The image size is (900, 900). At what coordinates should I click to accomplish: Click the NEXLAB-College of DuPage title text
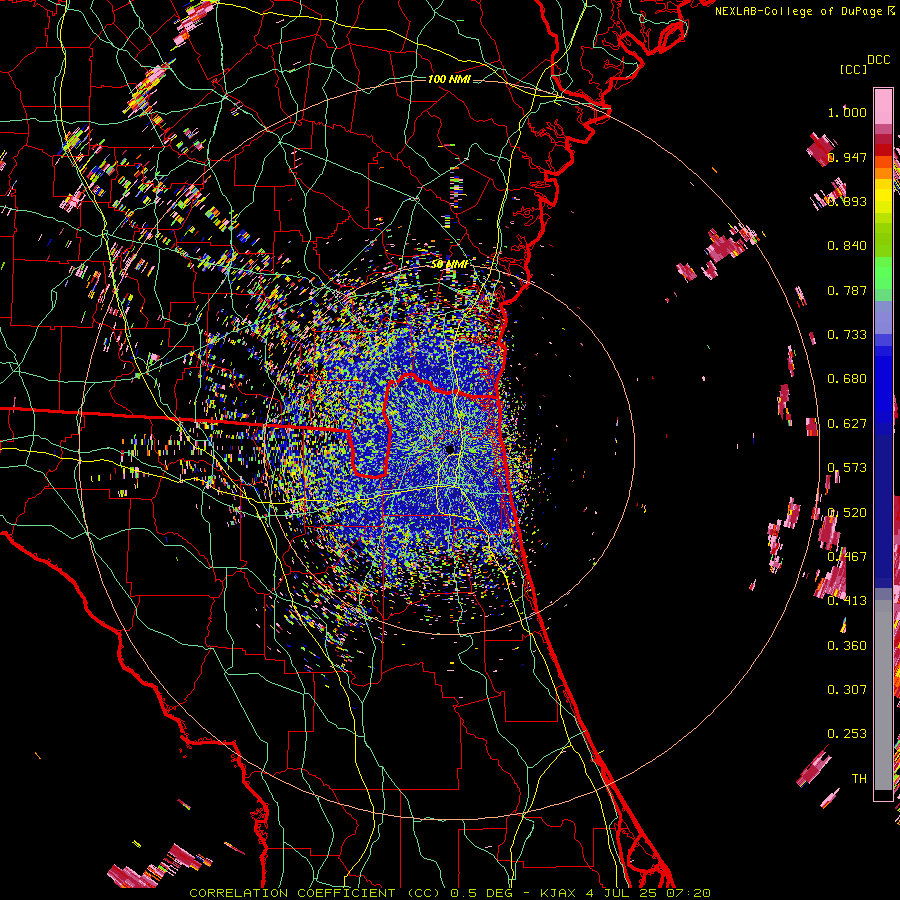point(799,11)
